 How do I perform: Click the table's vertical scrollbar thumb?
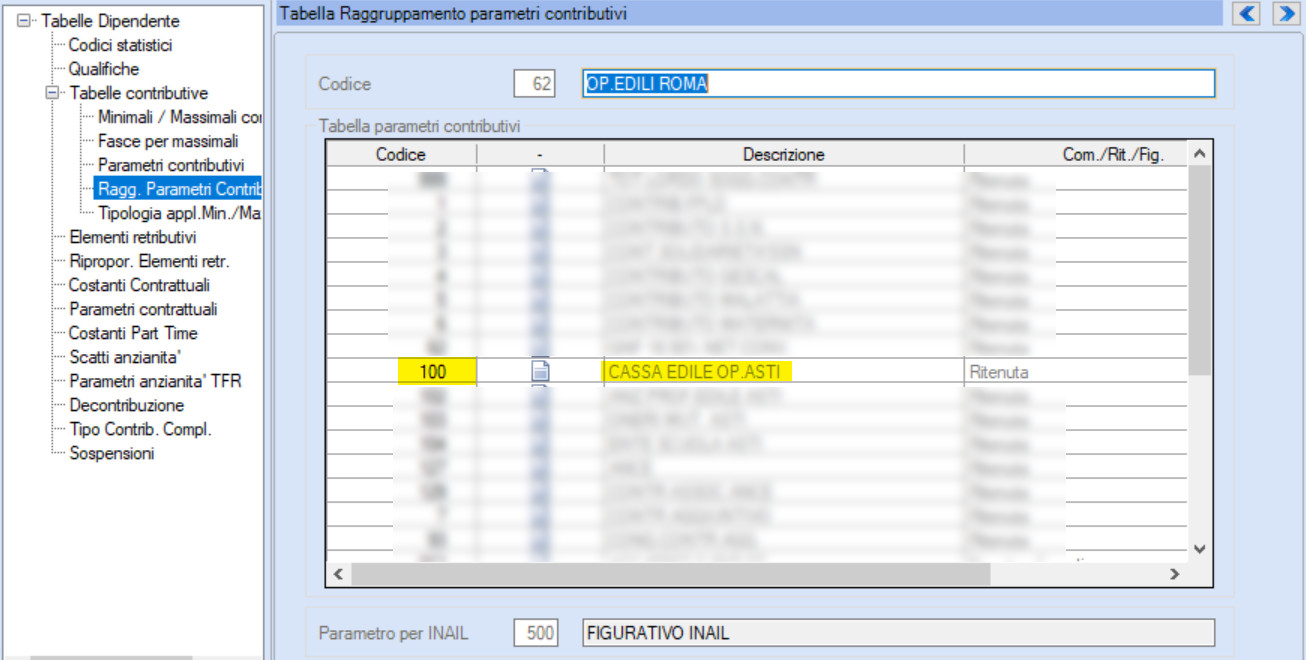click(1200, 271)
